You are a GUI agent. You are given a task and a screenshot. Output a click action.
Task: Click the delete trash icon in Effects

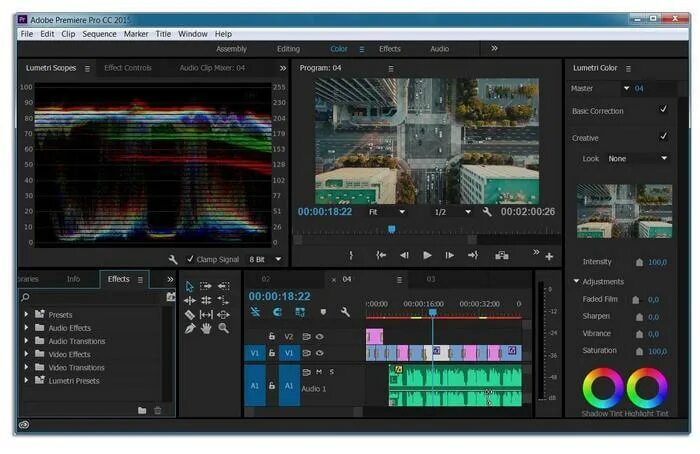click(158, 410)
